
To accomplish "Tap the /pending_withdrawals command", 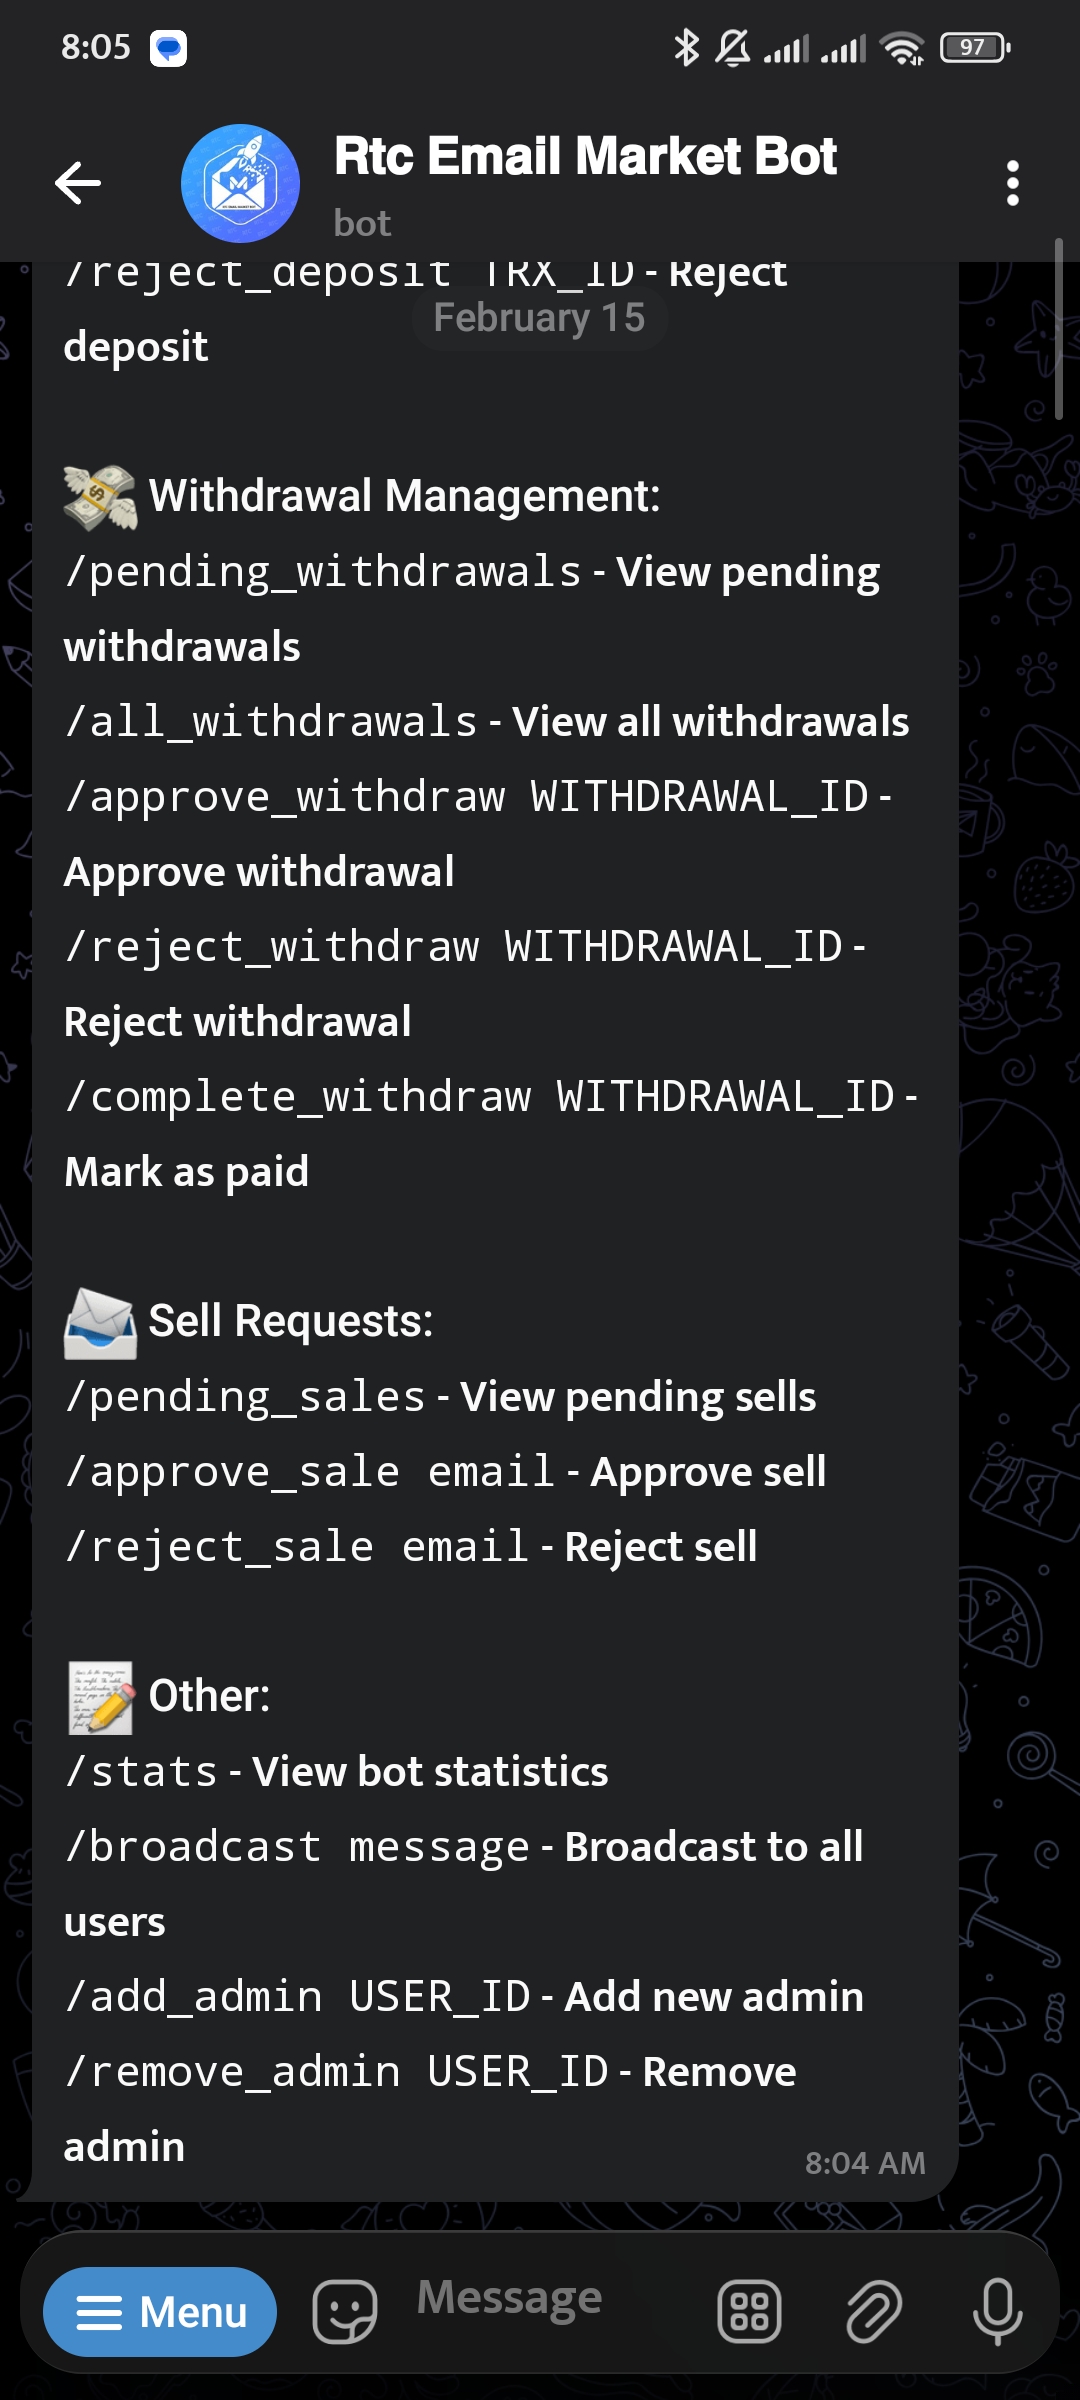I will coord(323,572).
